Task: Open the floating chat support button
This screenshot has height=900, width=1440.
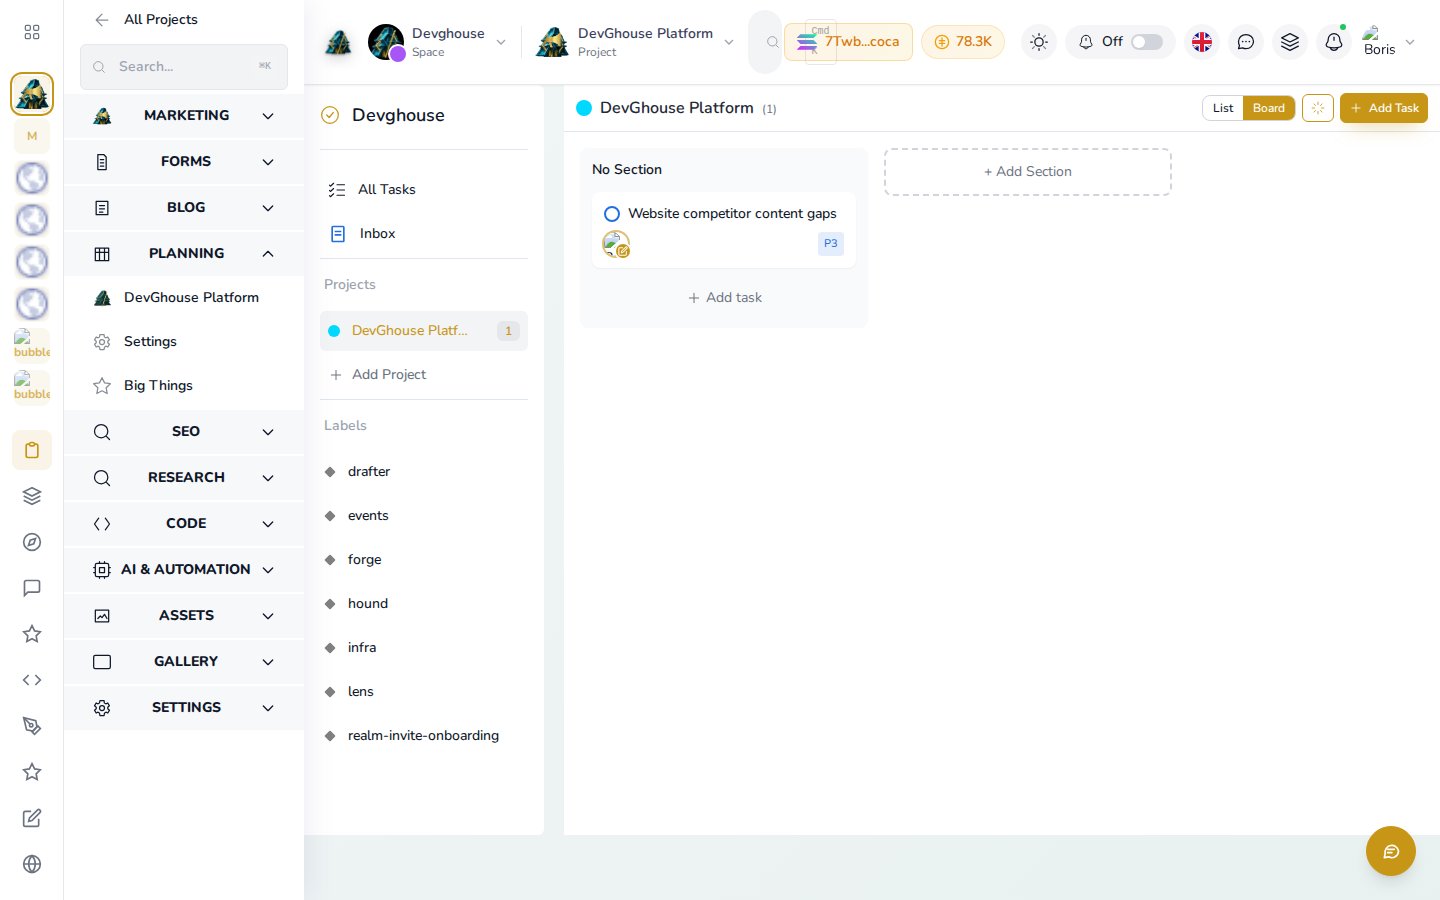Action: 1391,851
